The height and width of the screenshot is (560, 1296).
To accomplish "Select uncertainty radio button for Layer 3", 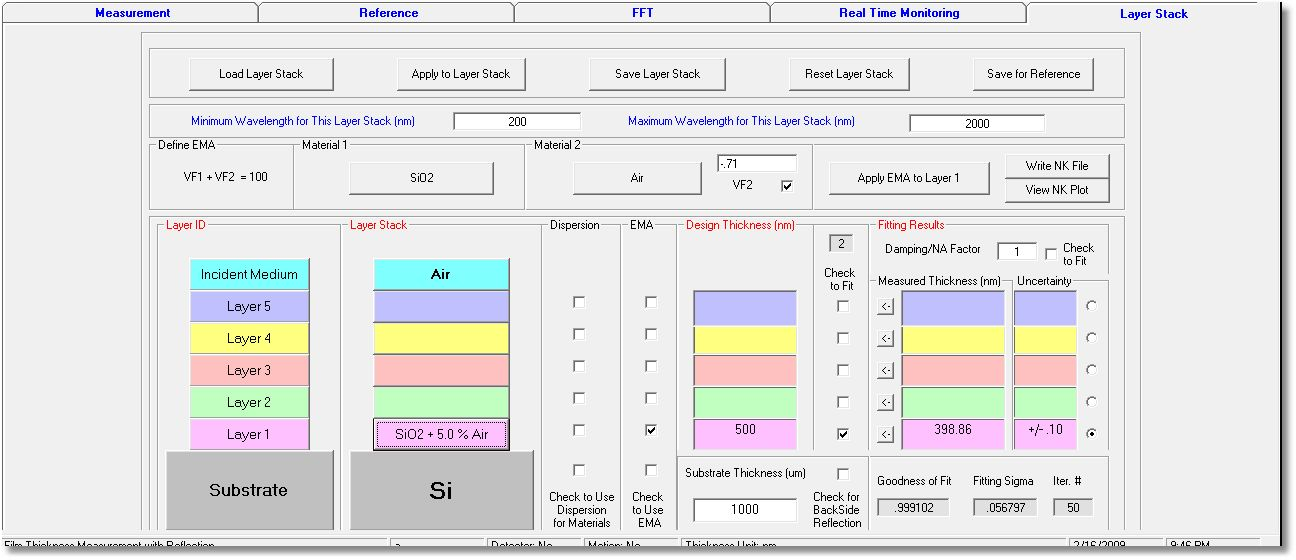I will 1091,369.
